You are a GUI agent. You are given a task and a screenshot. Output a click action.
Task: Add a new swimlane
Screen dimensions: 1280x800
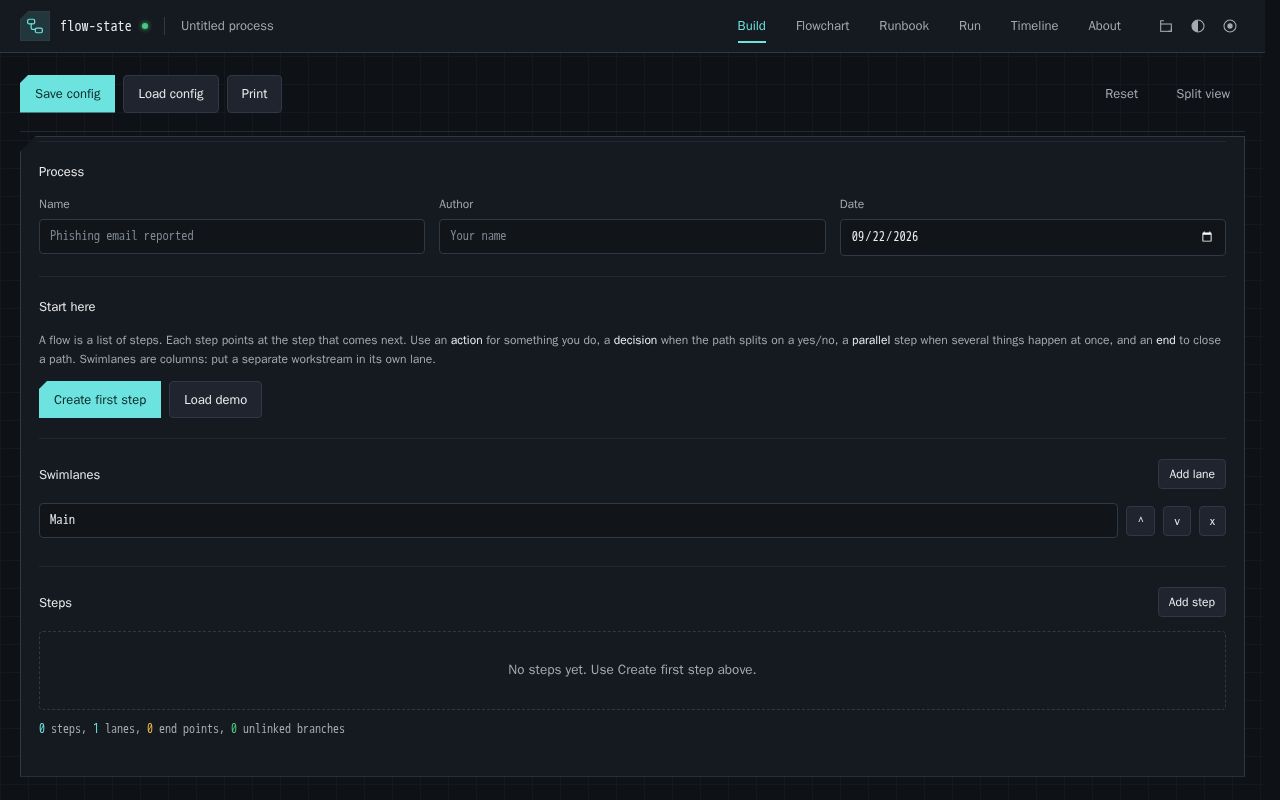coord(1191,474)
